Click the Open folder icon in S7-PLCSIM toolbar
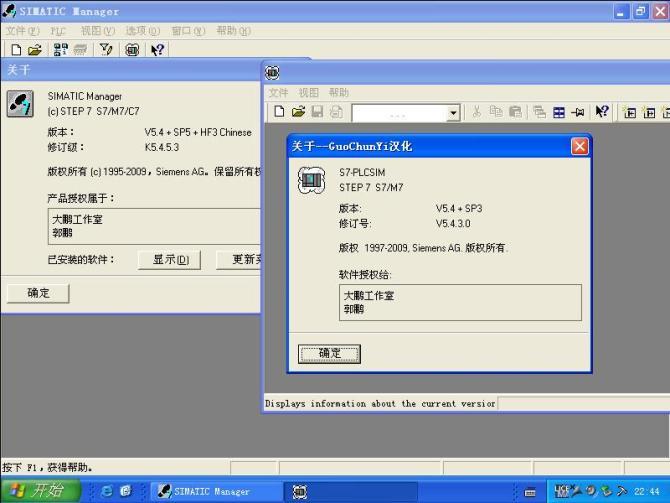The image size is (670, 503). point(298,112)
